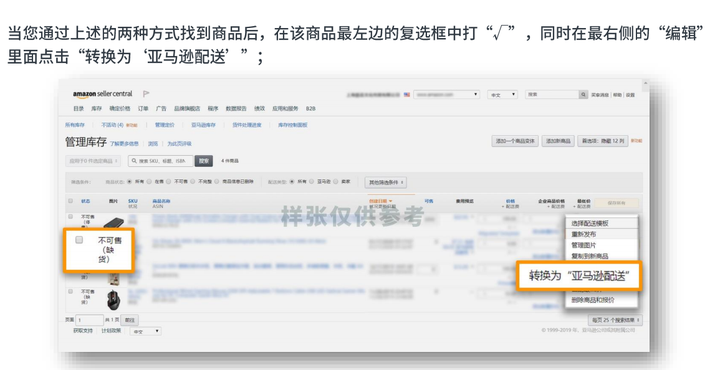This screenshot has width=720, height=370.
Task: Open the 应用于0件选定商品 bulk action dropdown
Action: (93, 161)
